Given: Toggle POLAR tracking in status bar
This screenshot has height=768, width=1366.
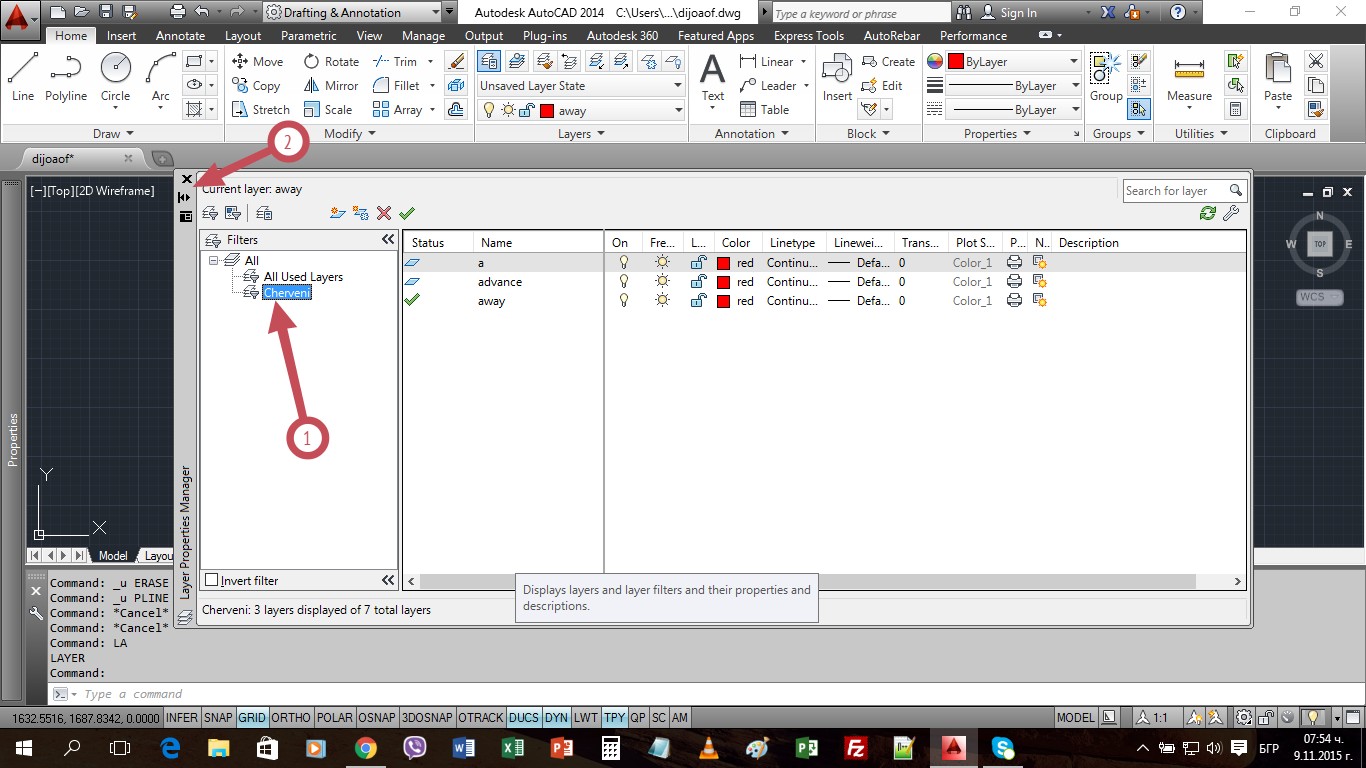Looking at the screenshot, I should click(335, 718).
